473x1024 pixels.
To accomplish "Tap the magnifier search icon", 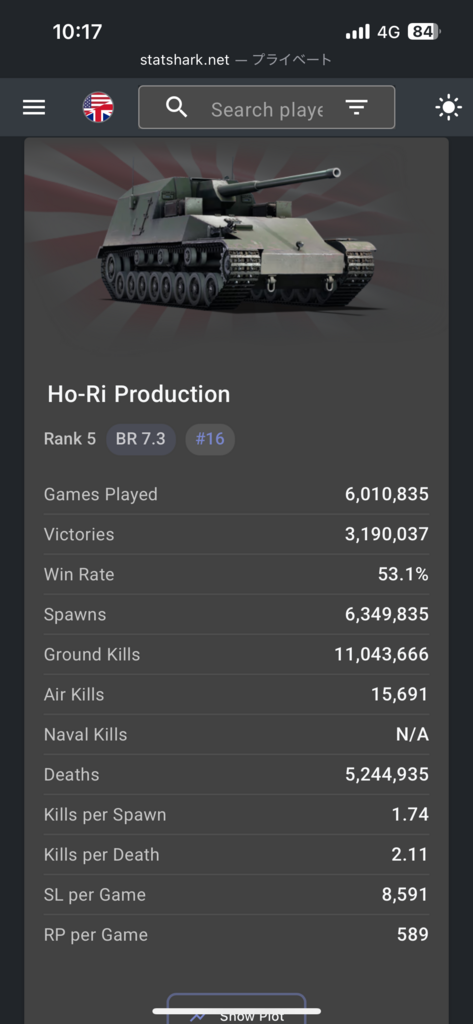I will click(x=176, y=107).
